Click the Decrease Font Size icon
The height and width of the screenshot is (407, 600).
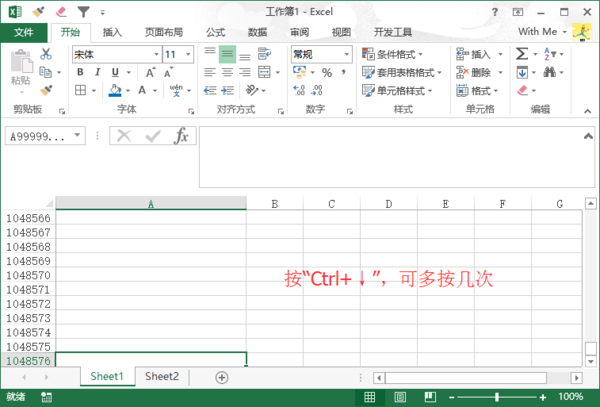(168, 72)
